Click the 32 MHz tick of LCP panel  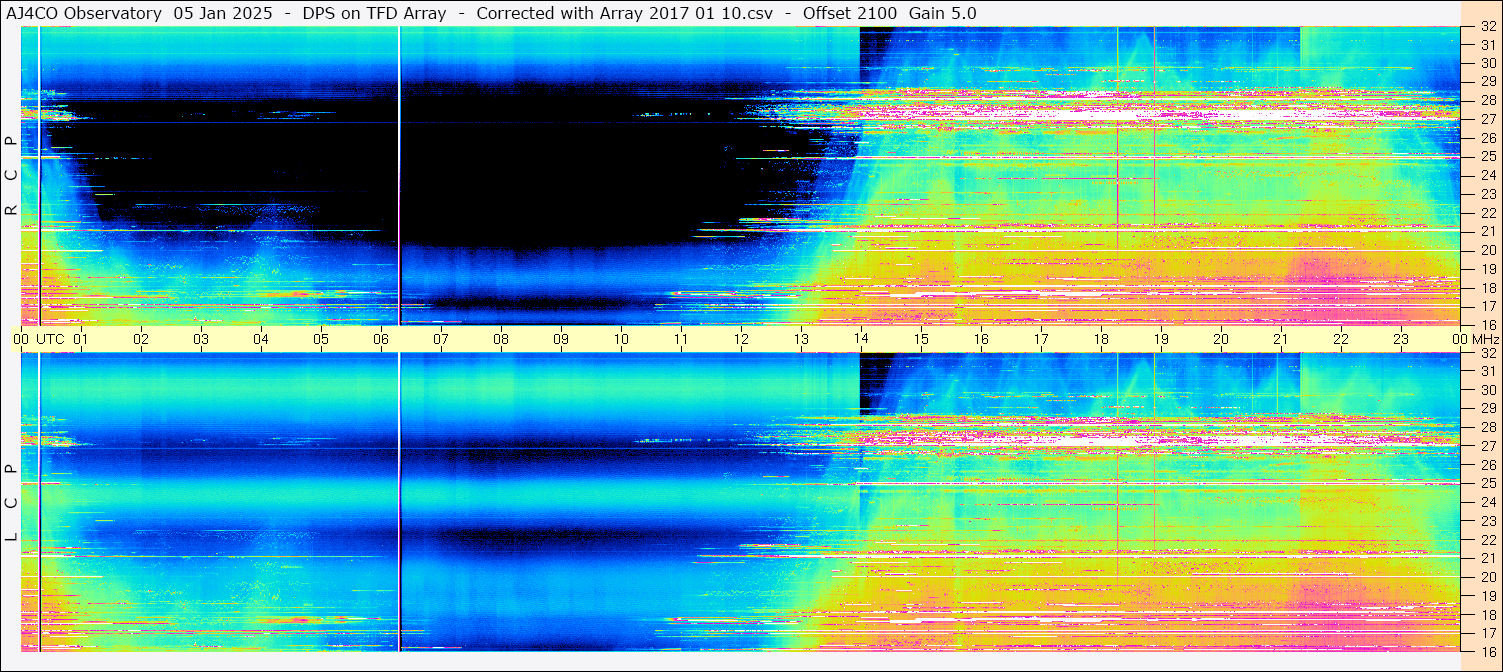[1487, 353]
